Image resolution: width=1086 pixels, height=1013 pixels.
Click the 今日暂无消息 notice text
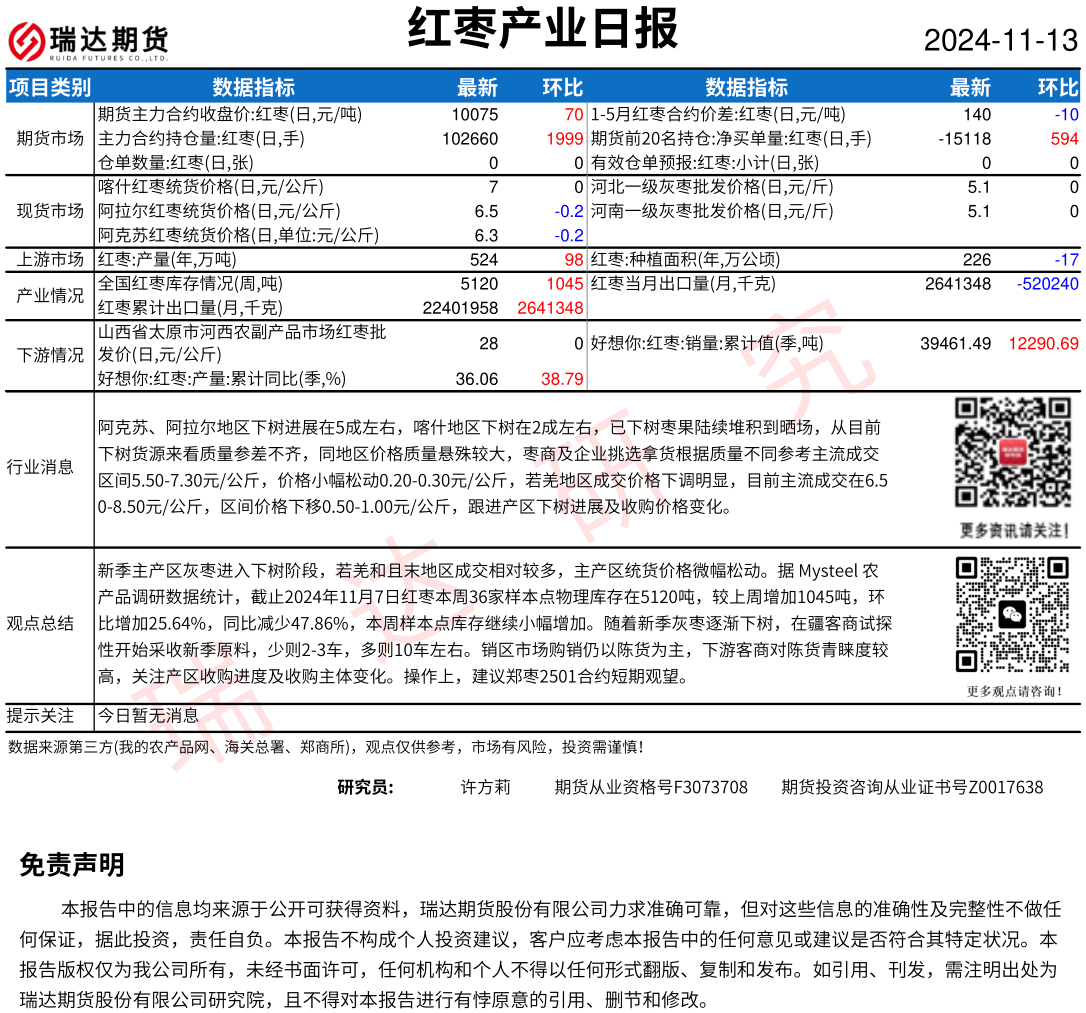148,716
